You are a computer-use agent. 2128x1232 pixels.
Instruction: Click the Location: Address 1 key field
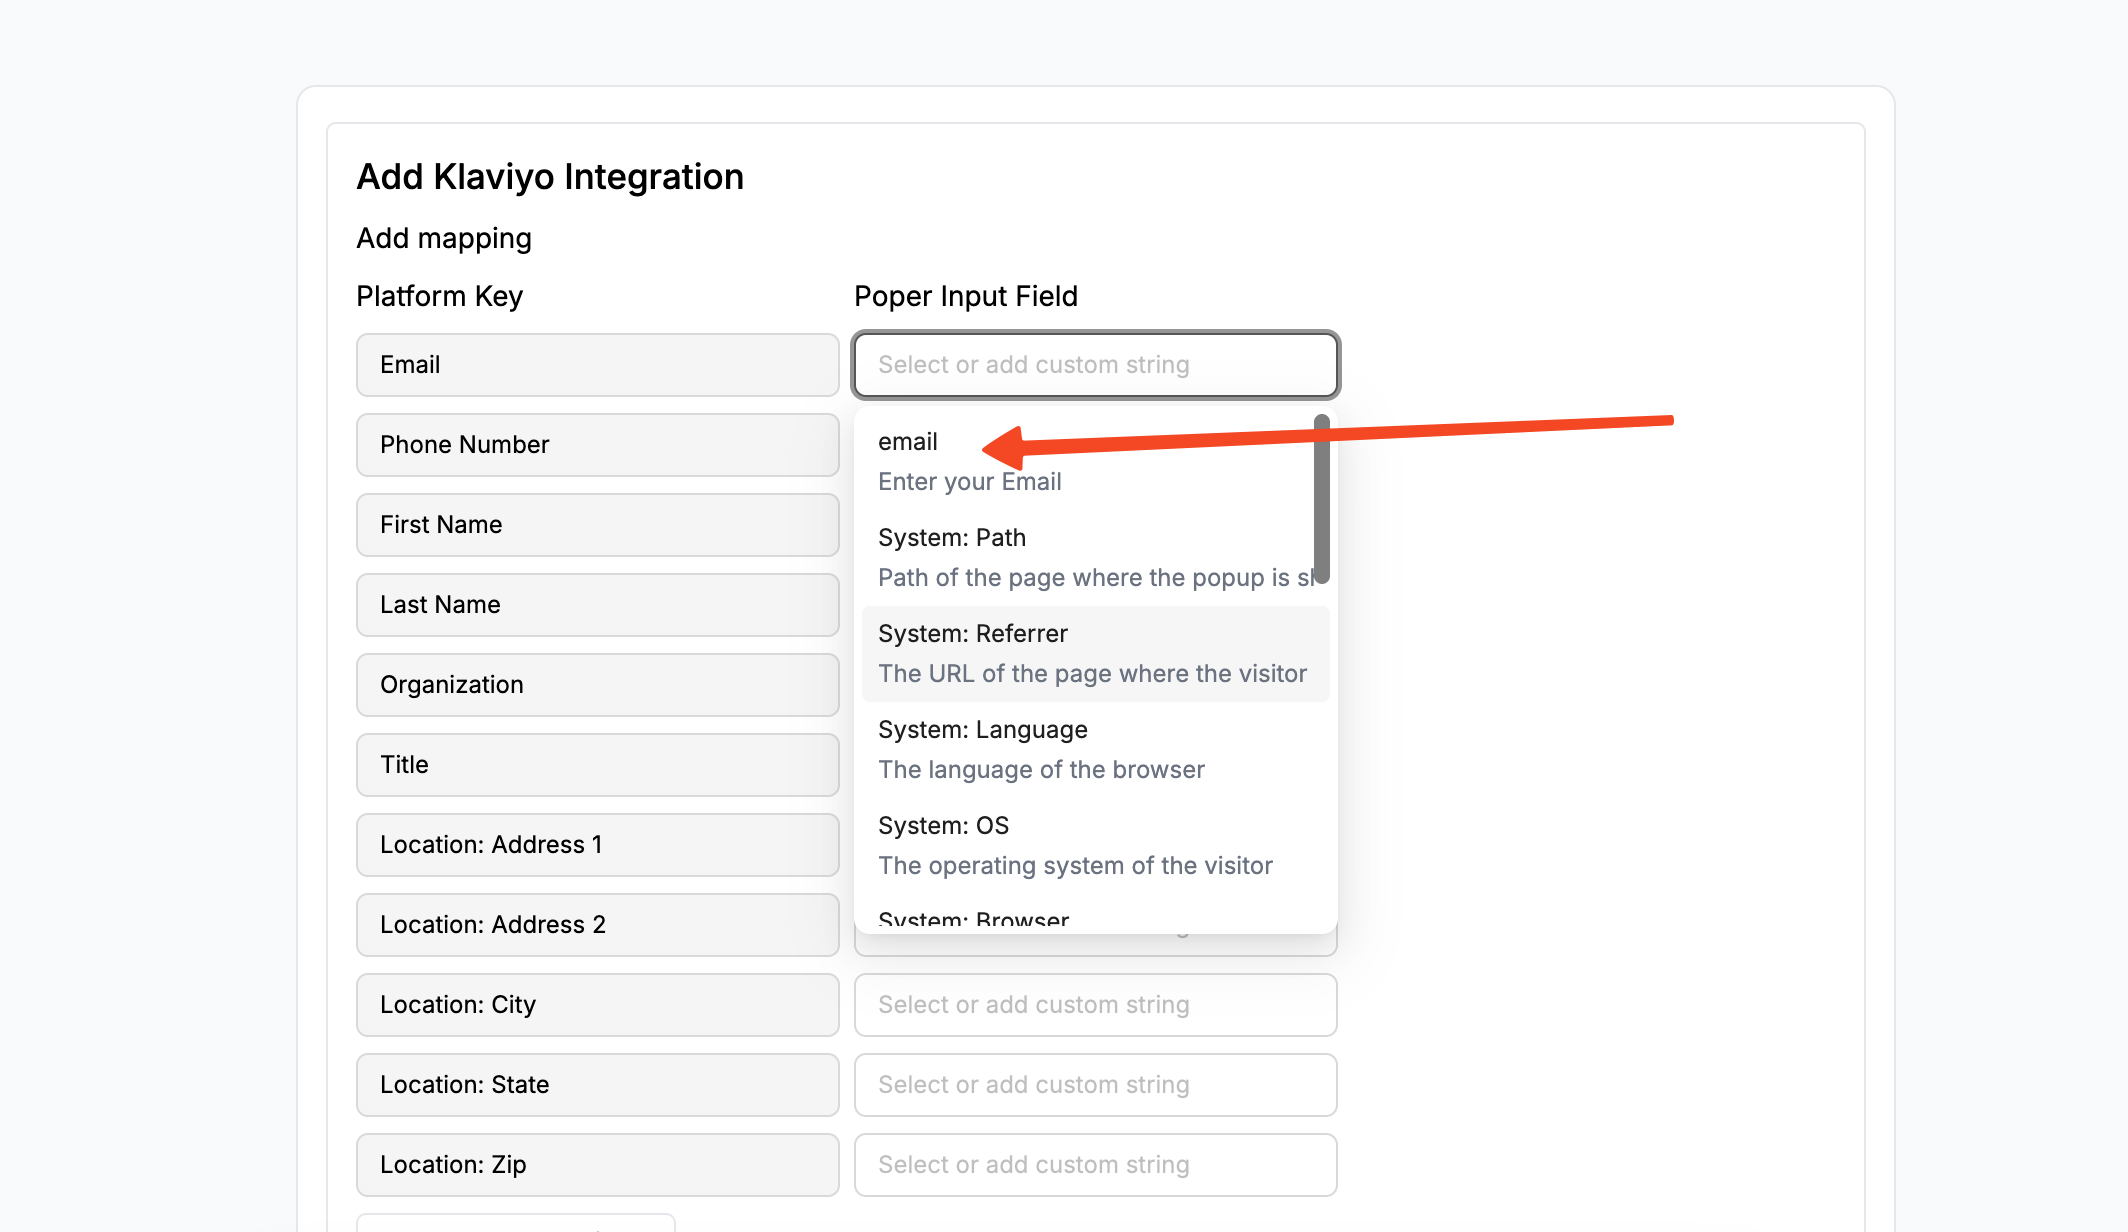tap(598, 845)
